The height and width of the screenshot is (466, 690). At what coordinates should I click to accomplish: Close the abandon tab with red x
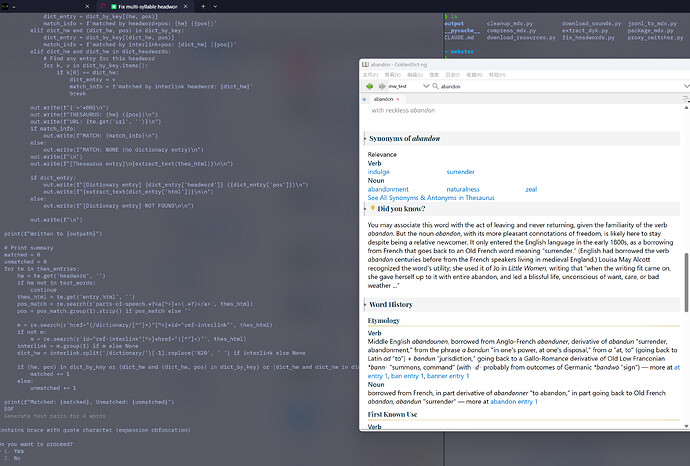coord(398,99)
